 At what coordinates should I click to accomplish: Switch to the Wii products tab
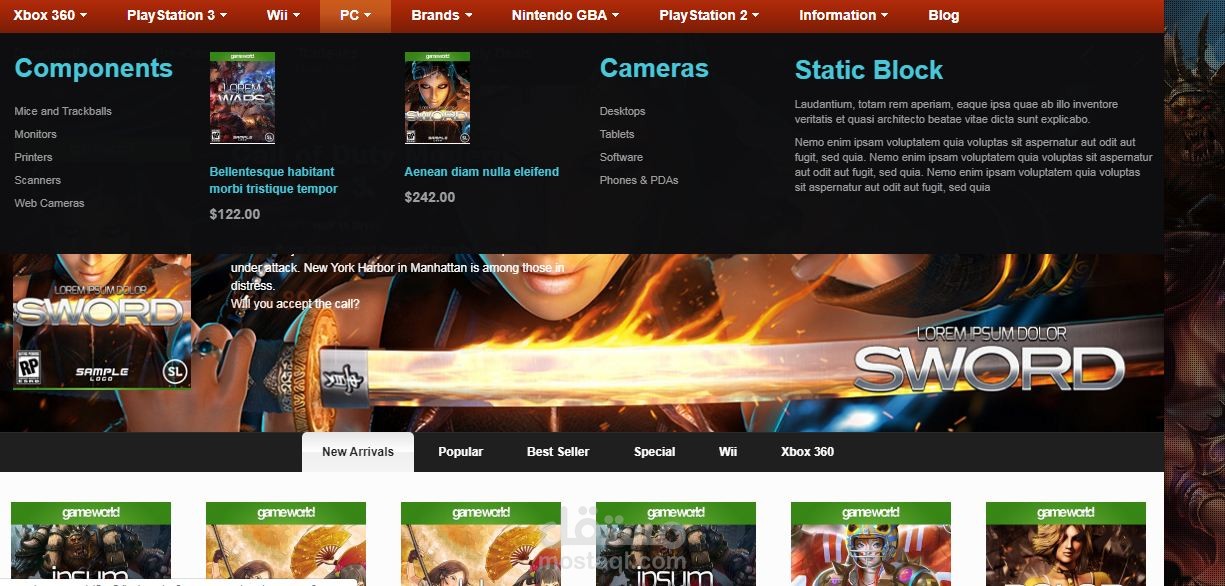[x=728, y=452]
